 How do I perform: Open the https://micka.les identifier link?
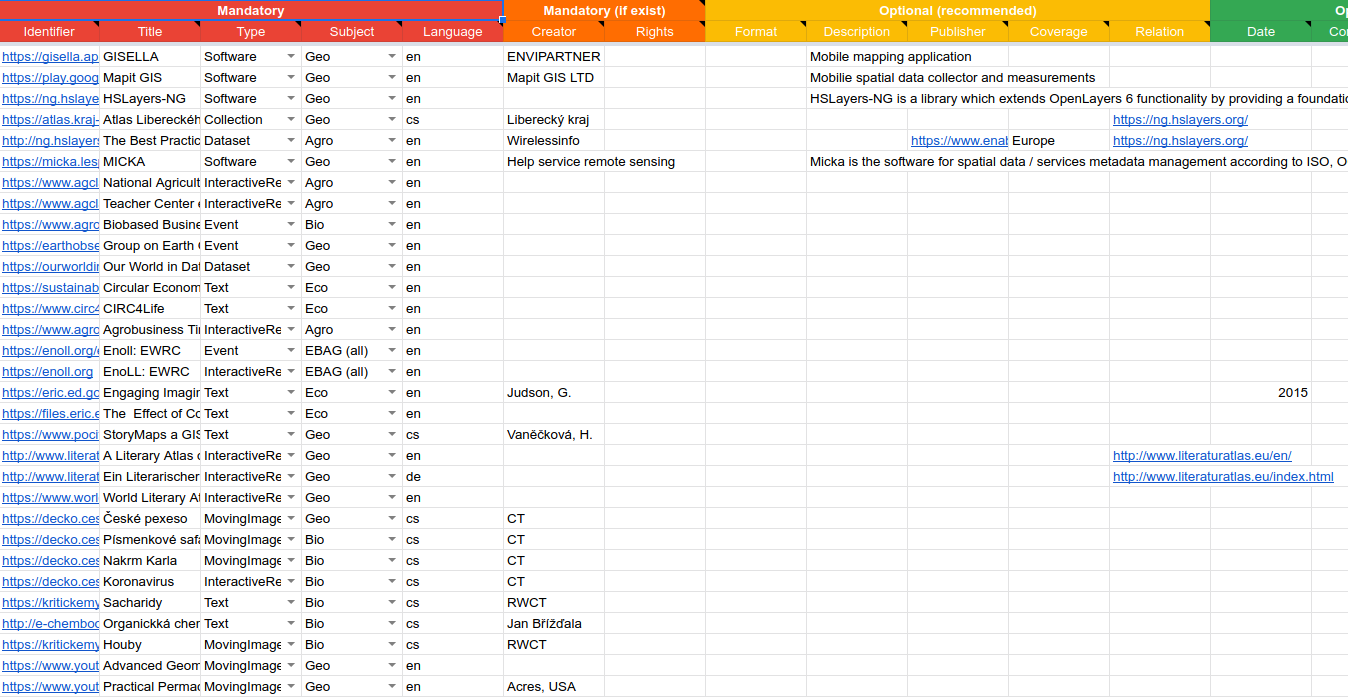tap(50, 162)
